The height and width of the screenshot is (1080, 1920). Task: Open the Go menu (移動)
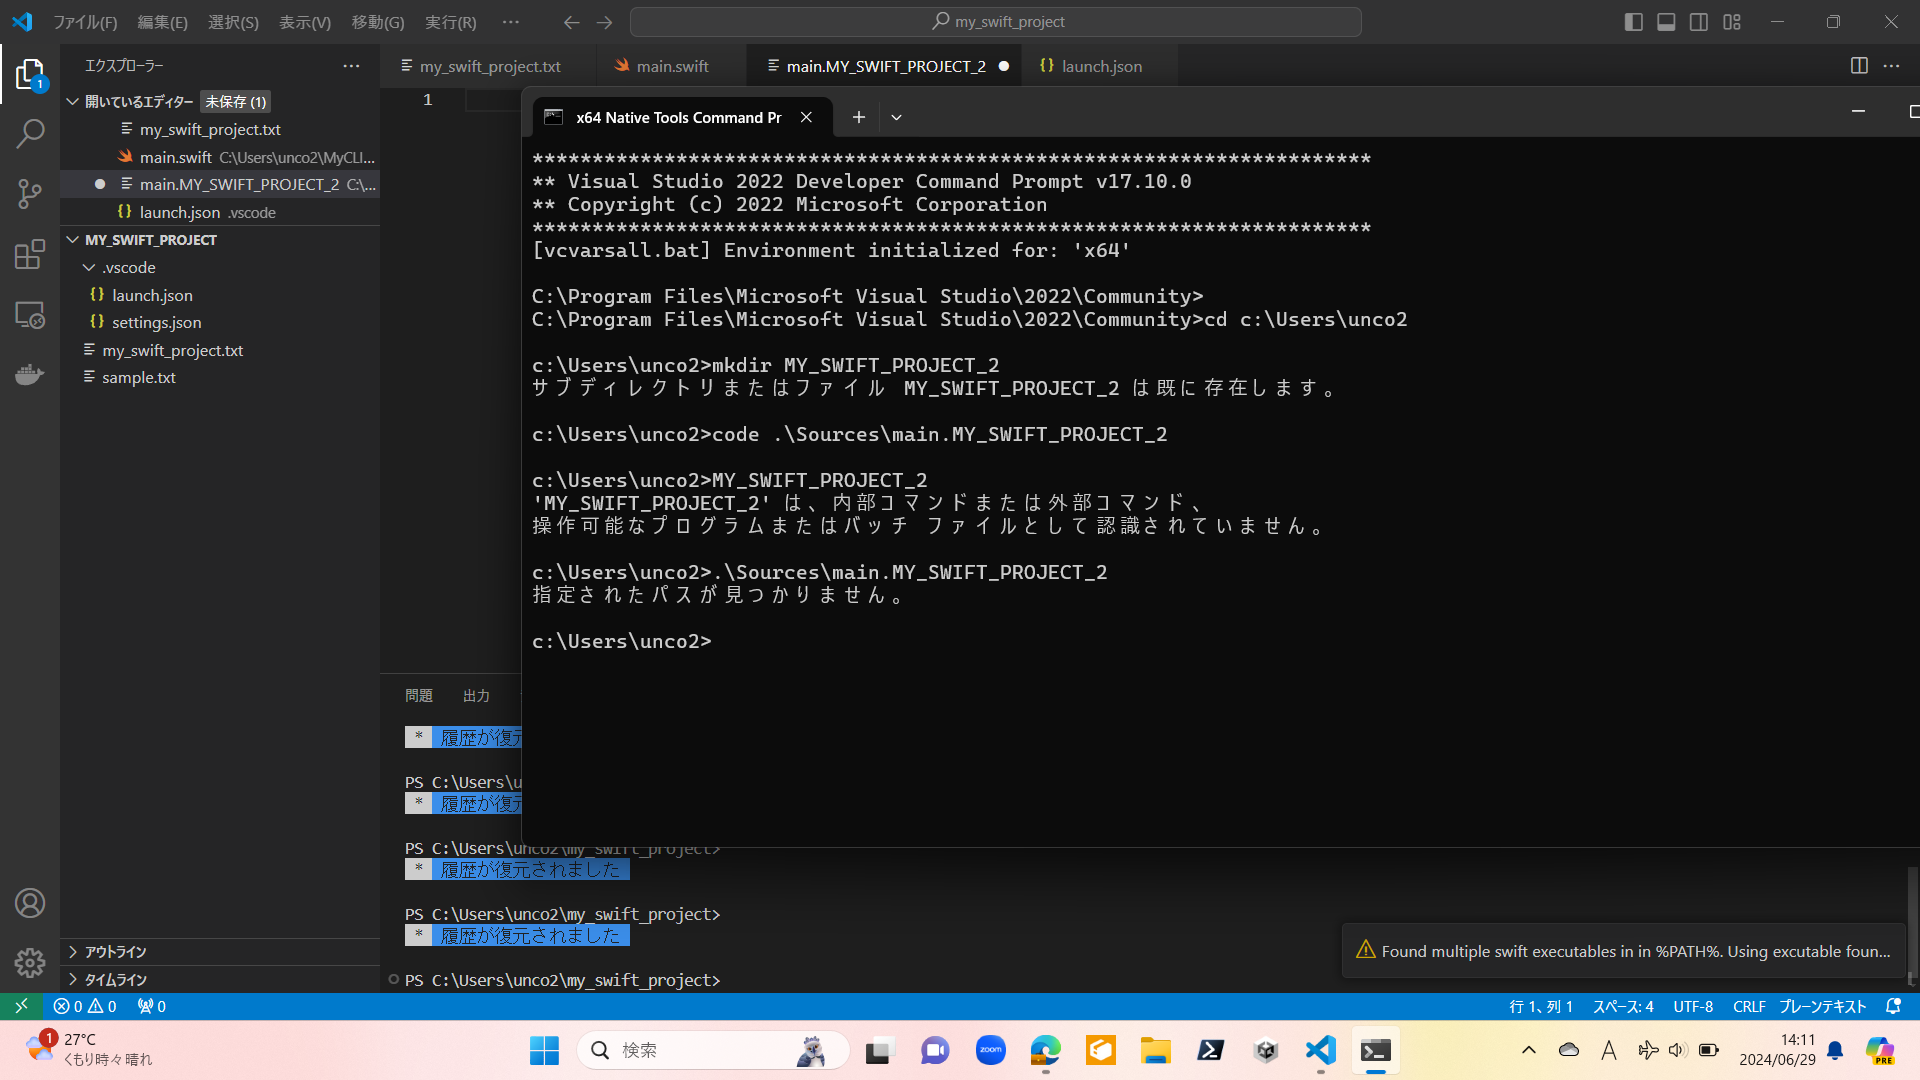pos(378,22)
